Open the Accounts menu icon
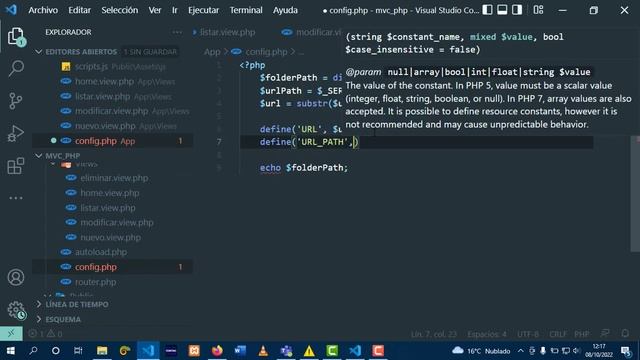 point(16,278)
